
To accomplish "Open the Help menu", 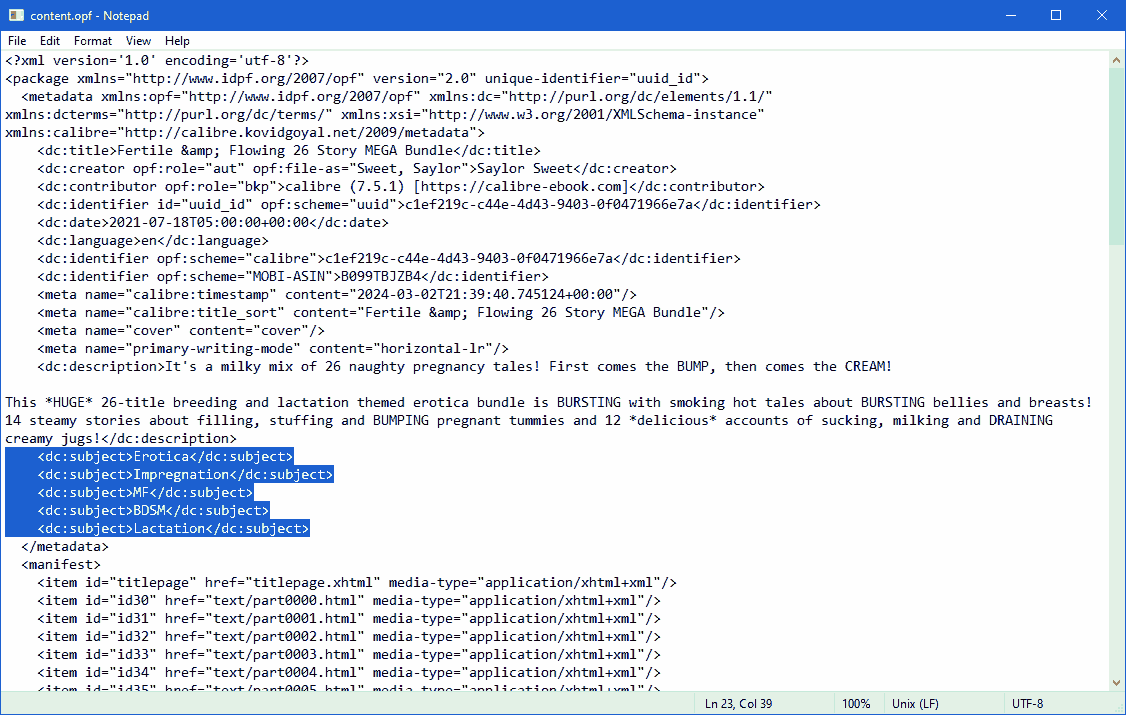I will coord(177,41).
